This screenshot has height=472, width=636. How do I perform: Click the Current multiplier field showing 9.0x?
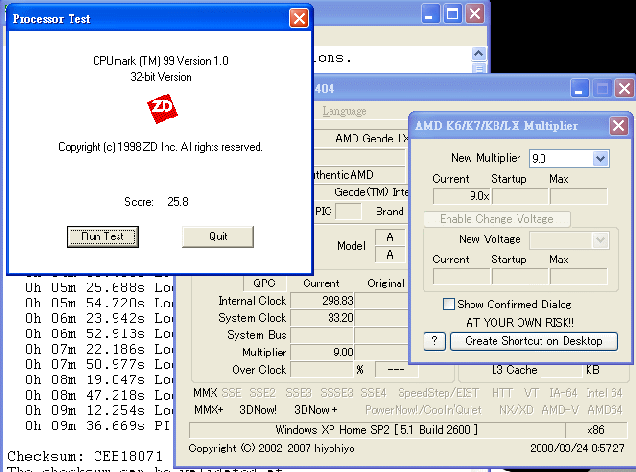coord(462,196)
